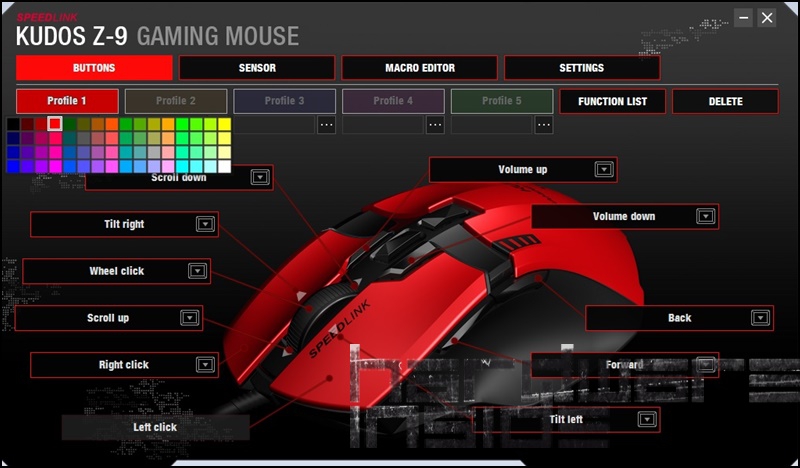
Task: Click the ellipsis button below Profile 5
Action: [543, 125]
